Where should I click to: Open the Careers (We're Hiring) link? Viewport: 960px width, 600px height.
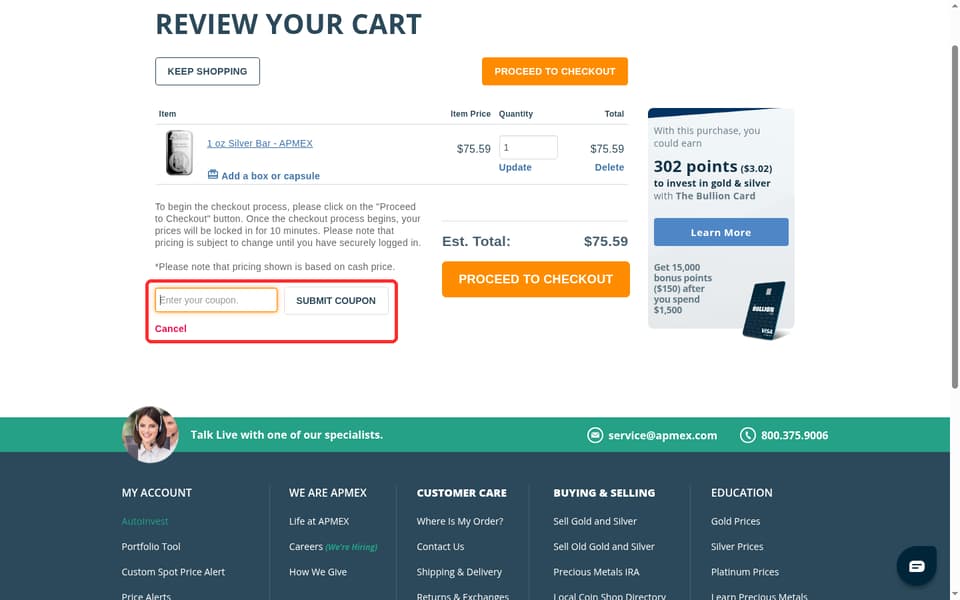pos(333,546)
